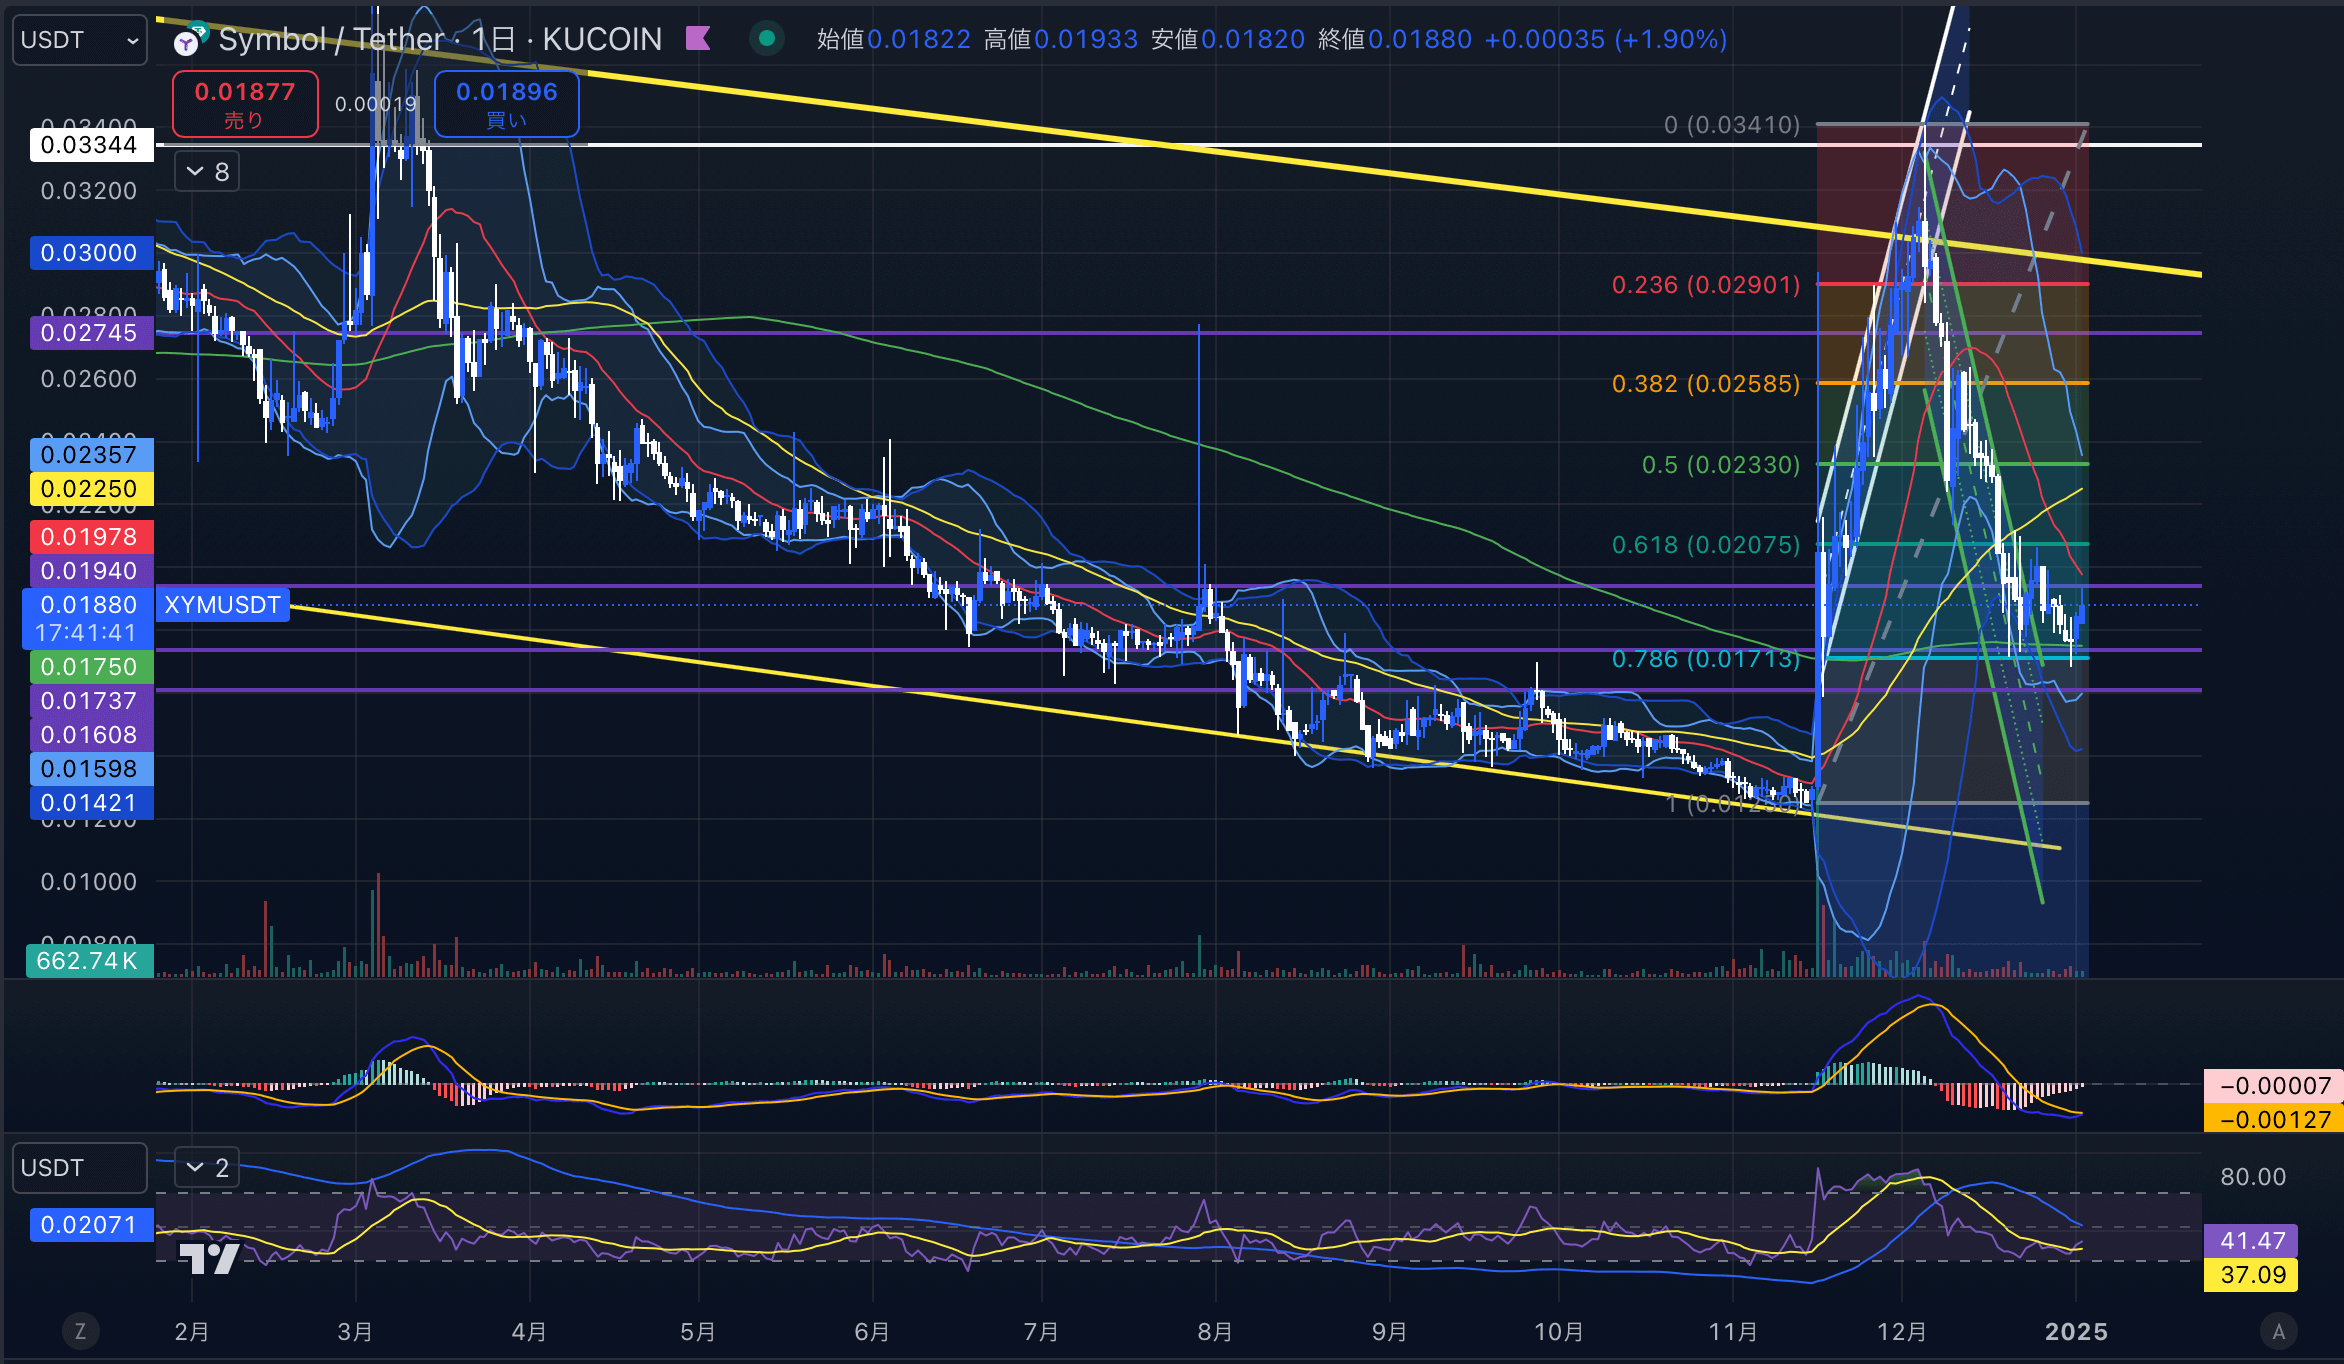Open the Symbol / Tether title
Screen dimensions: 2344x1364
point(440,39)
